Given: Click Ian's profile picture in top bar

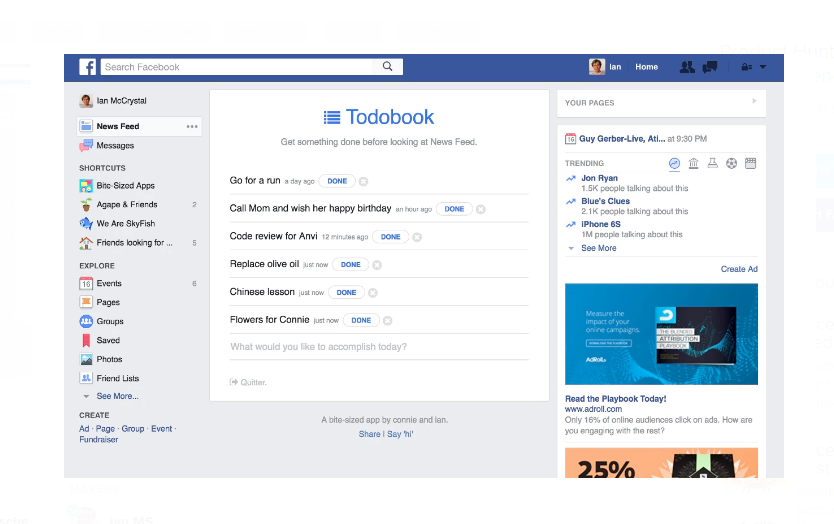Looking at the screenshot, I should coord(597,66).
